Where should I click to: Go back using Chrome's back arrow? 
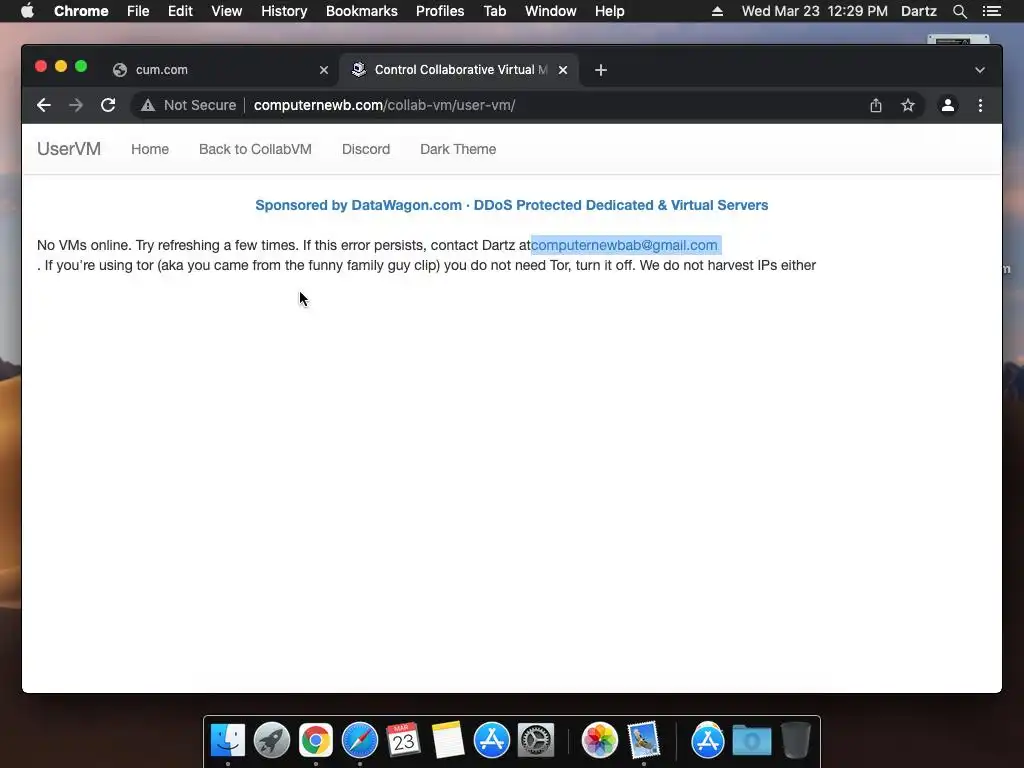44,105
